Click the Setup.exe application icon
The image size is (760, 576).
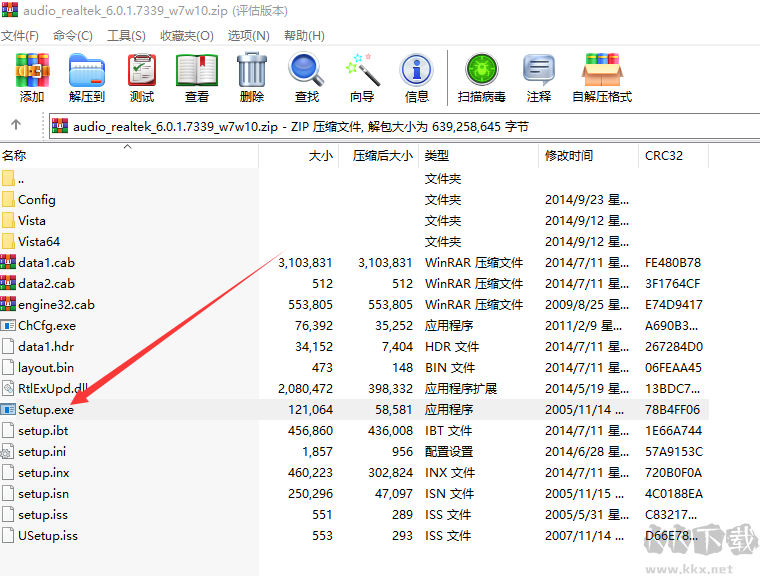pyautogui.click(x=8, y=410)
